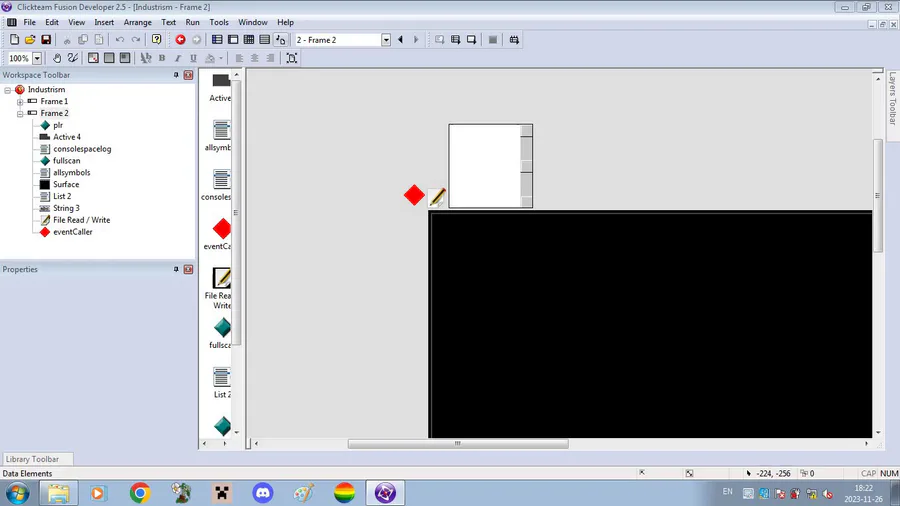This screenshot has width=900, height=506.
Task: Toggle italic text formatting
Action: coord(177,58)
